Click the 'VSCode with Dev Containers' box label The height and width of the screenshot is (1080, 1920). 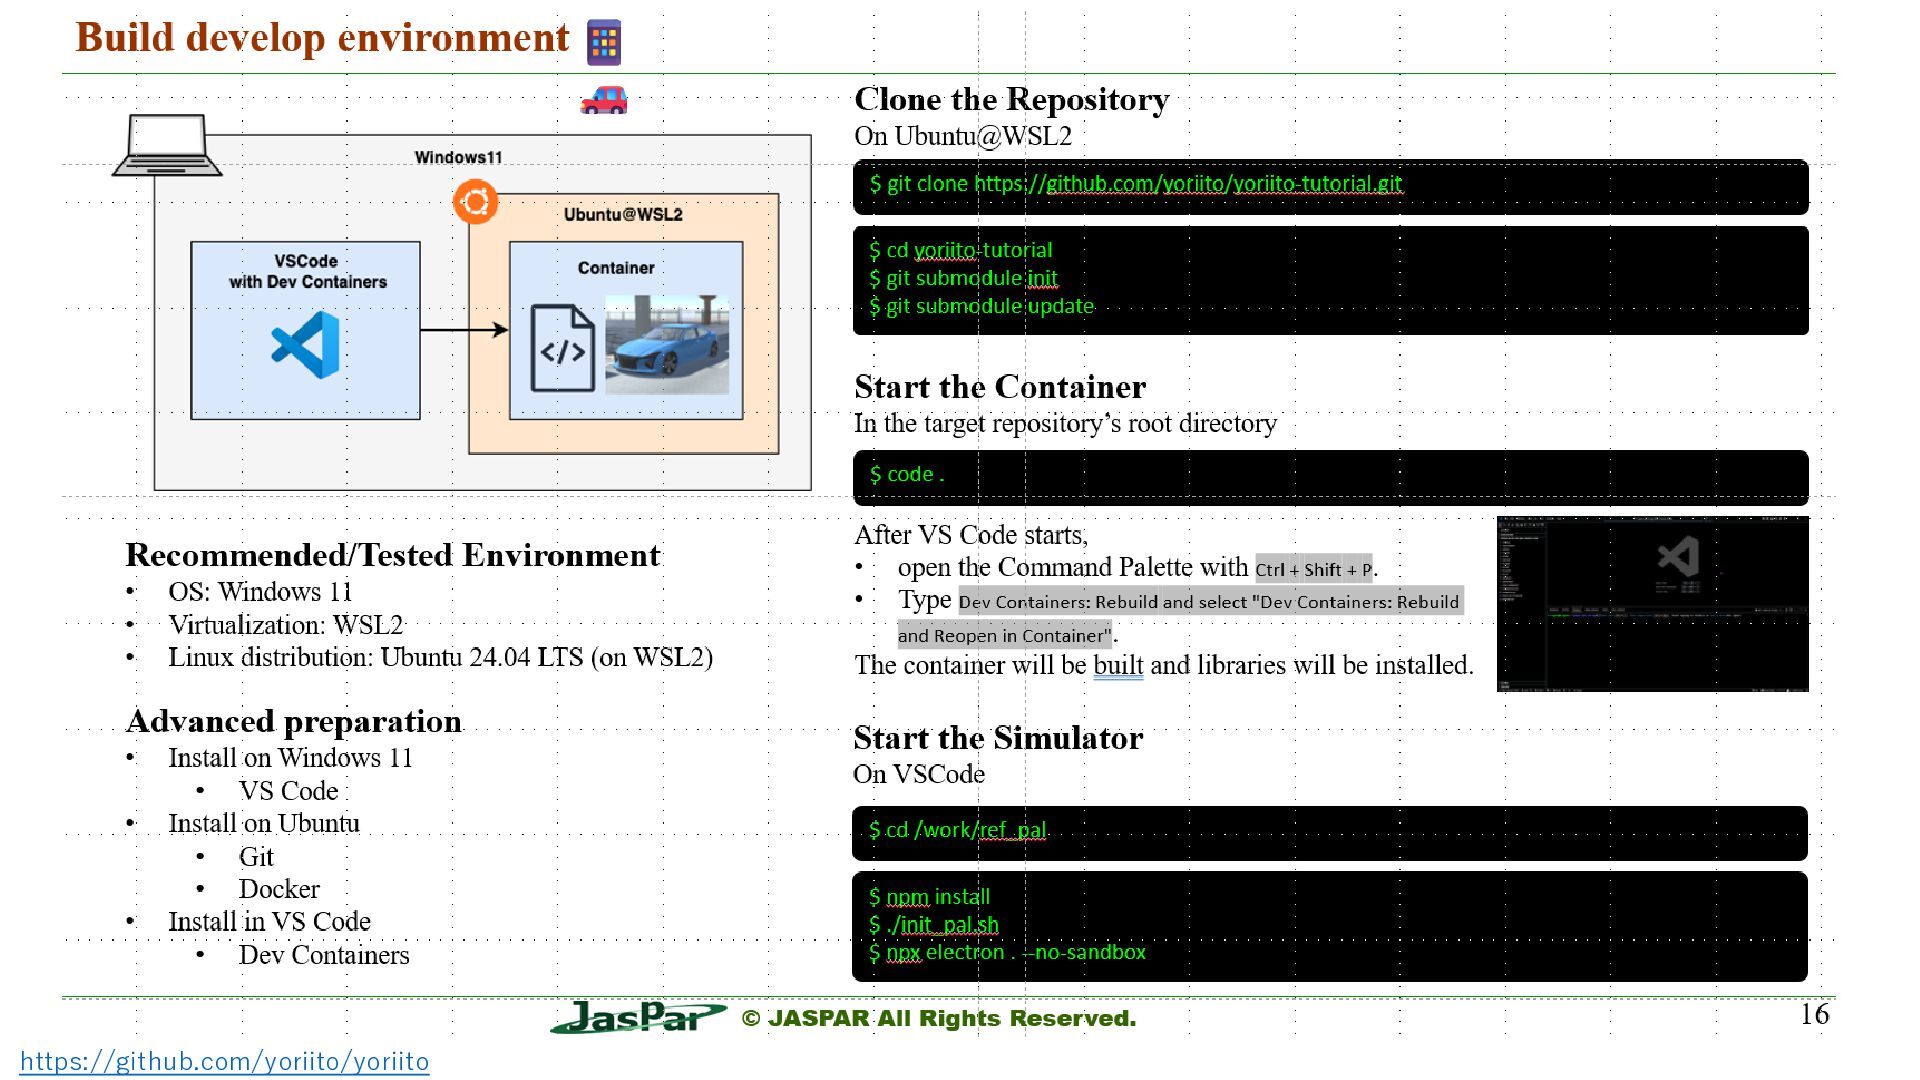[307, 271]
